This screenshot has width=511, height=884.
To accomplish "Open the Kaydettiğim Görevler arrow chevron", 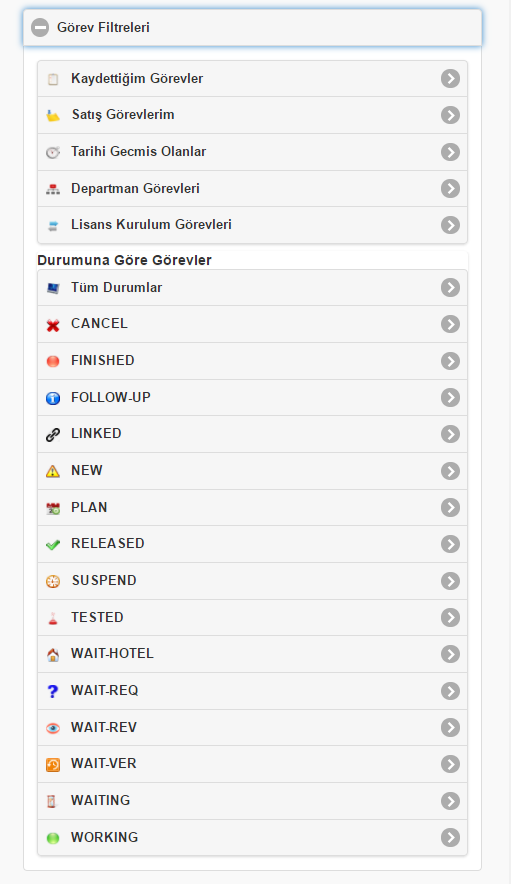I will coord(450,78).
